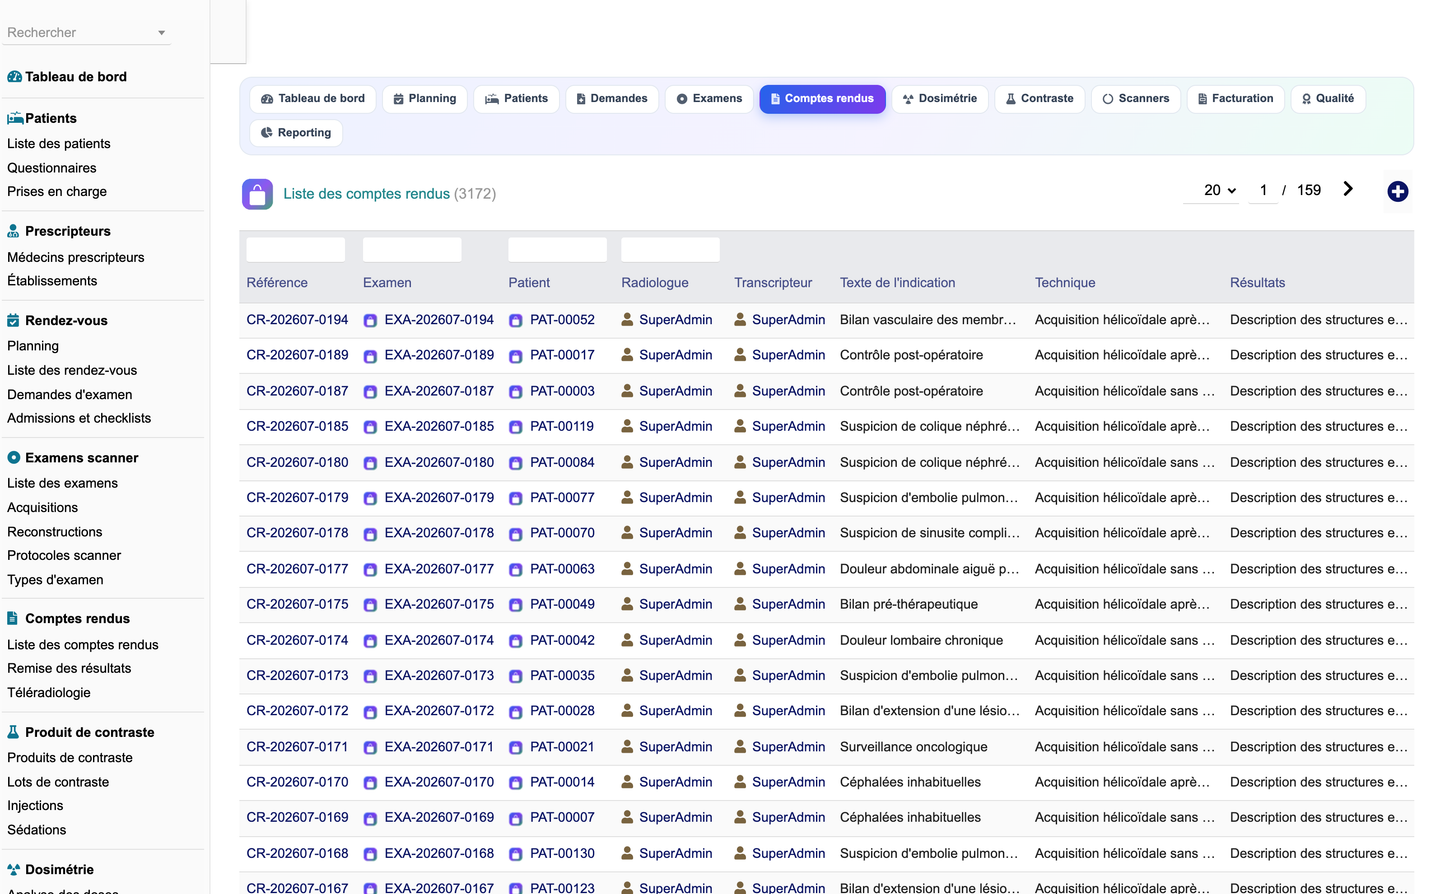Click the purple bag icon beside list title

tap(257, 194)
